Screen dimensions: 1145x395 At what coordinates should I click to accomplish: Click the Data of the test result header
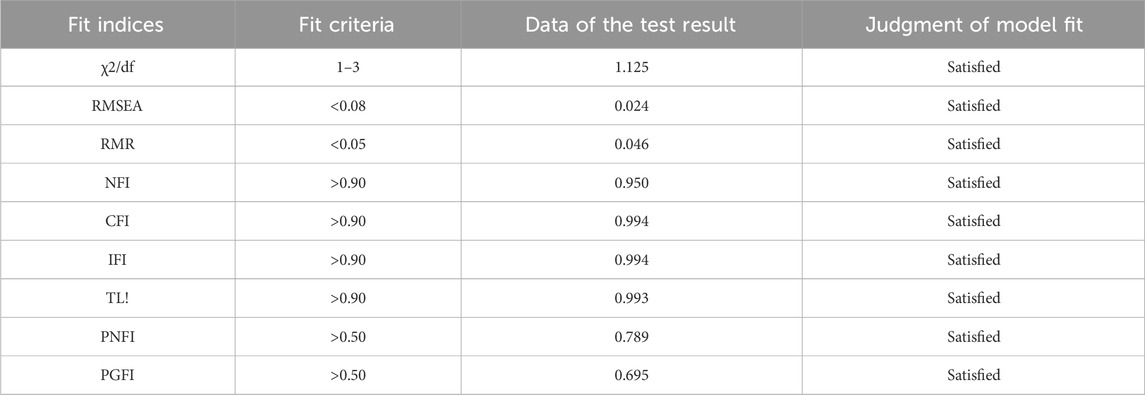coord(631,24)
